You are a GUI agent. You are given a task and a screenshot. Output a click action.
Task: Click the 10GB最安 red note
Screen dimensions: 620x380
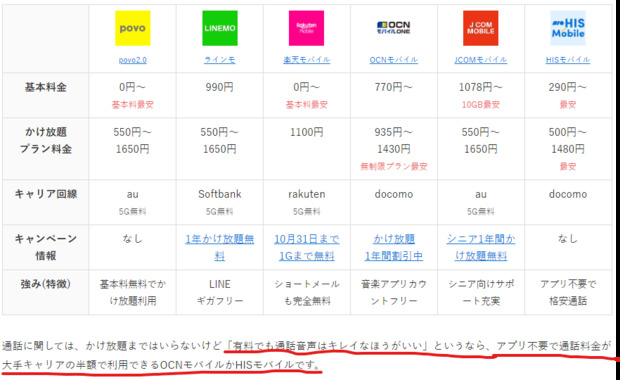click(x=480, y=105)
